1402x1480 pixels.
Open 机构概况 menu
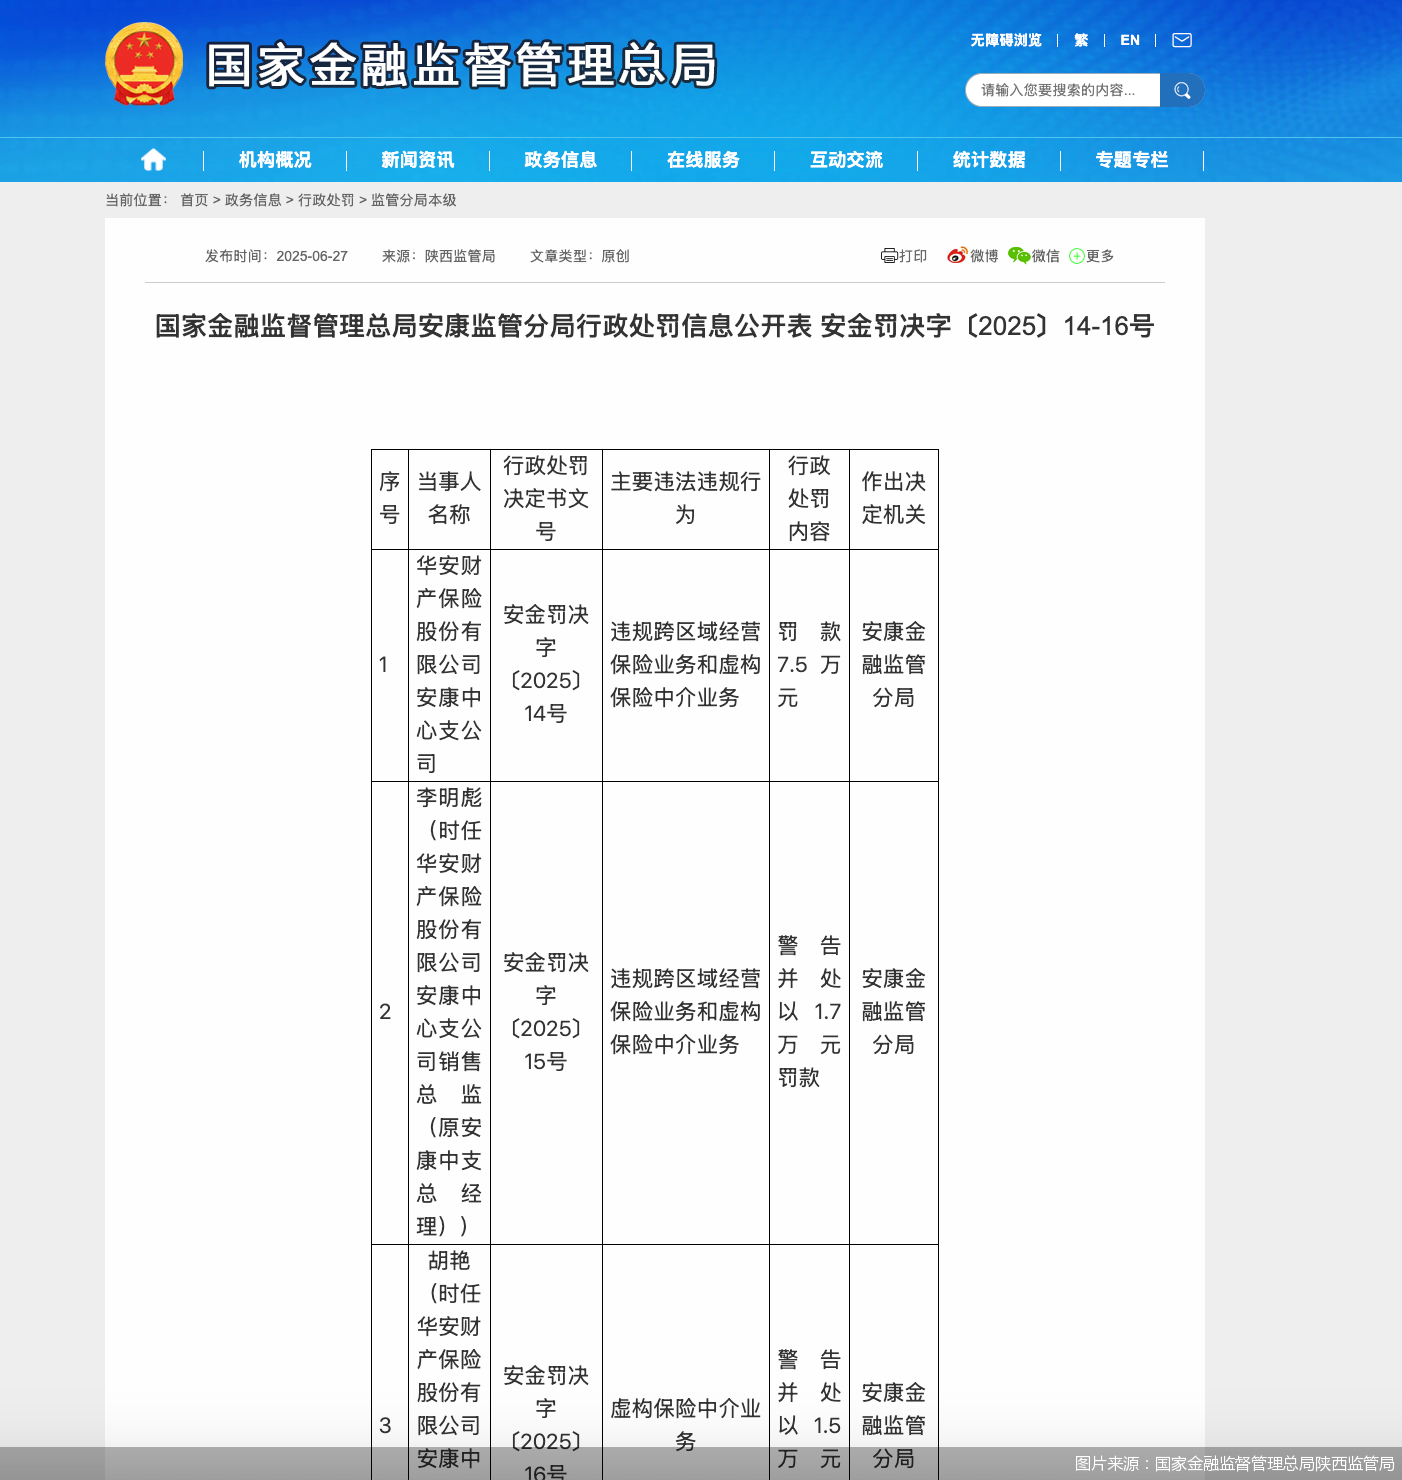click(275, 160)
